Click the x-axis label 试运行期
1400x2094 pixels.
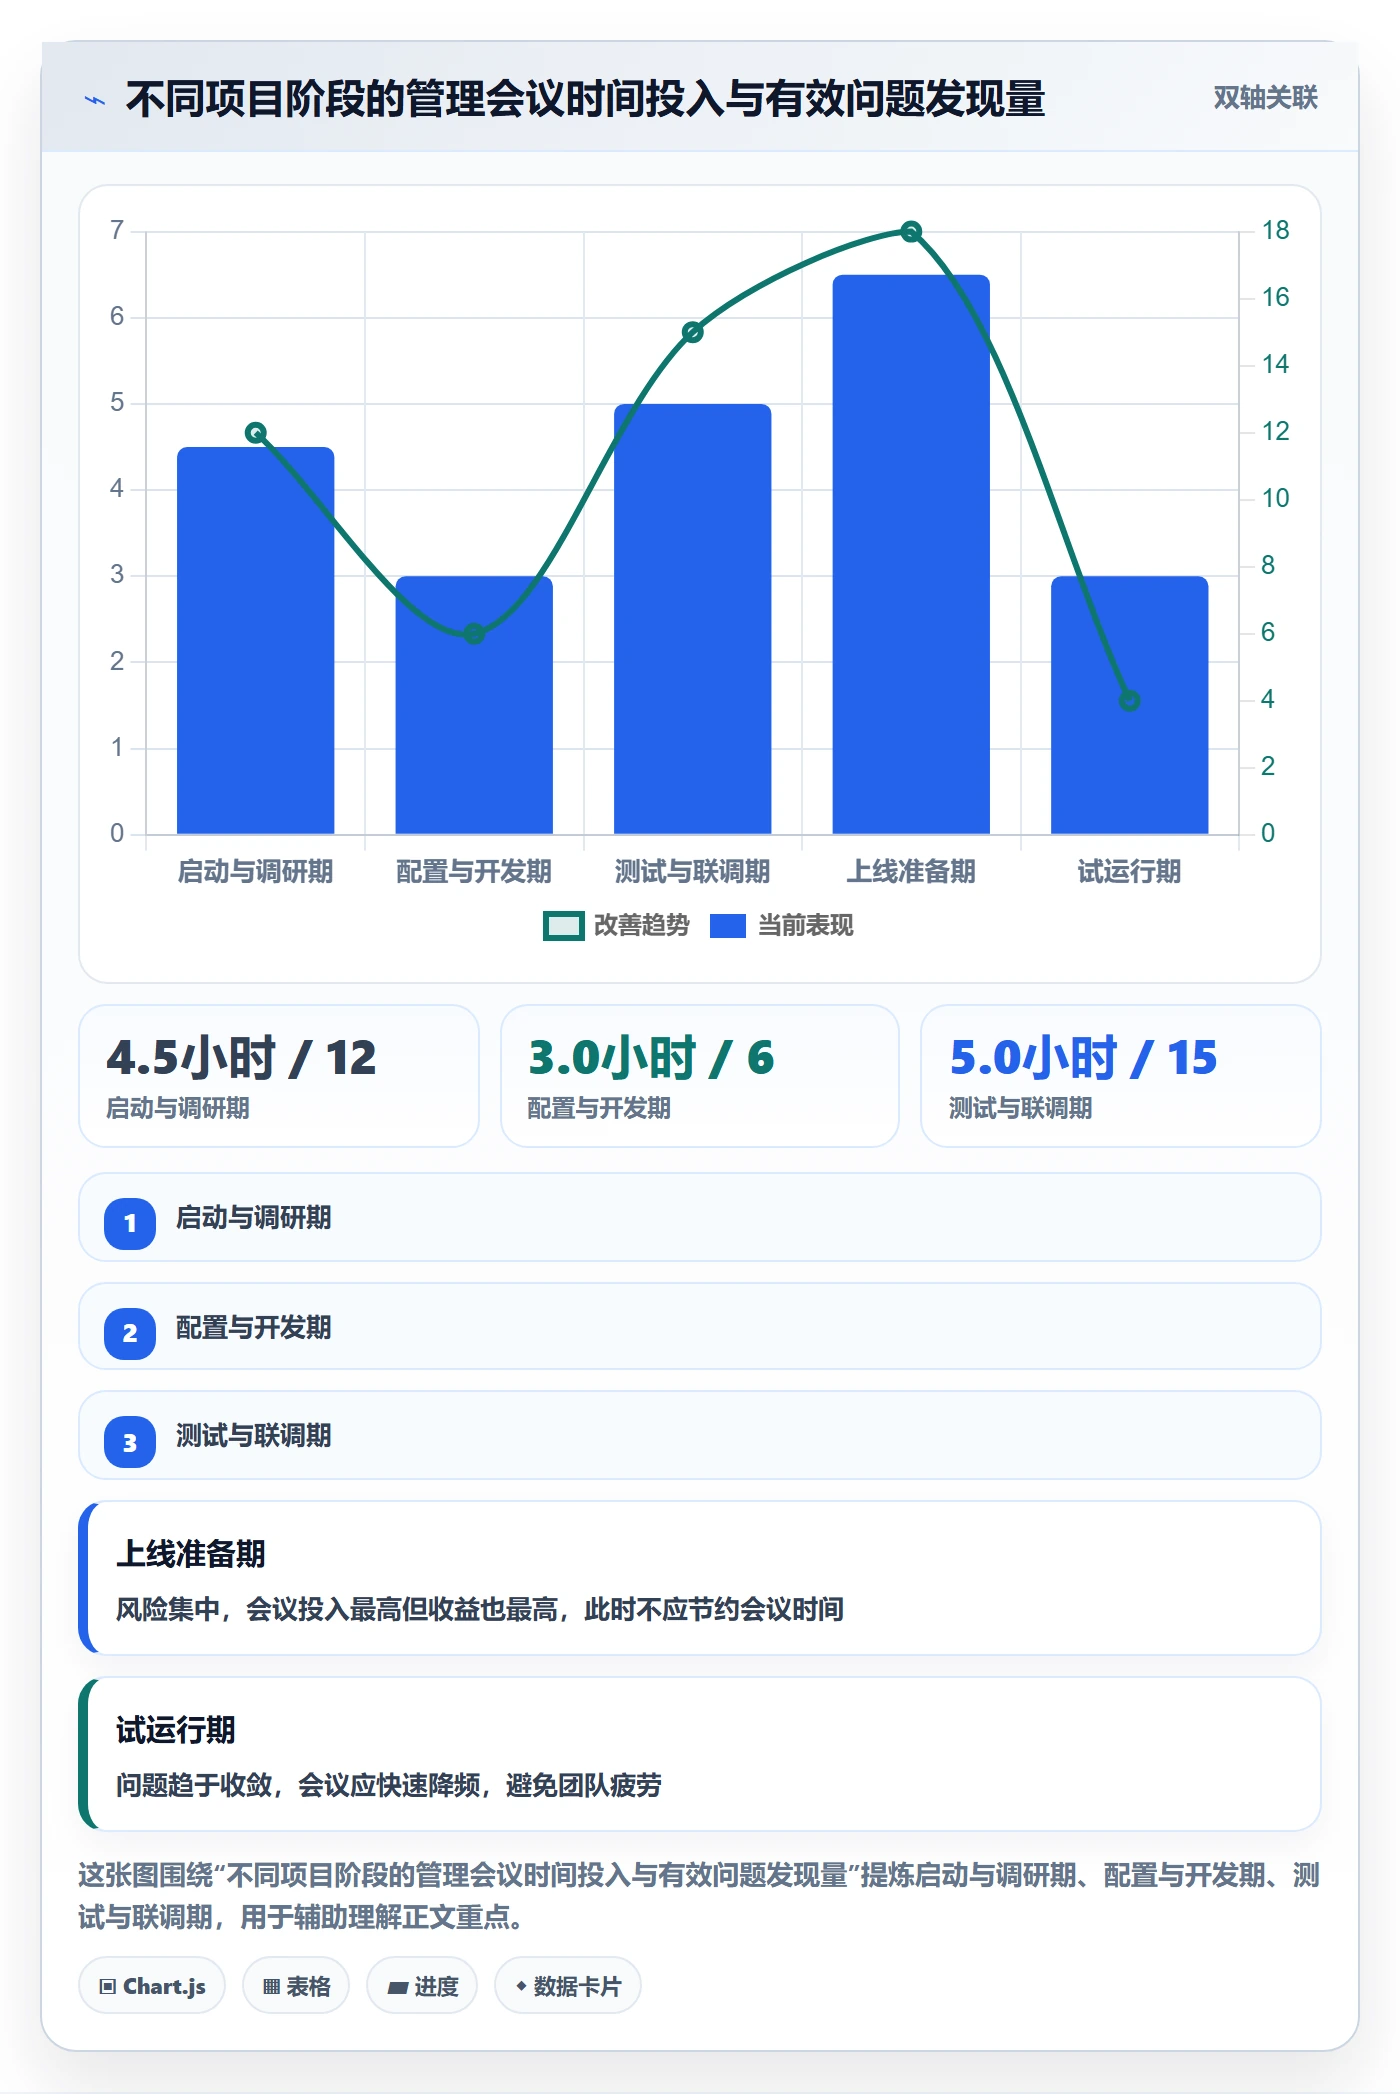[x=1129, y=872]
